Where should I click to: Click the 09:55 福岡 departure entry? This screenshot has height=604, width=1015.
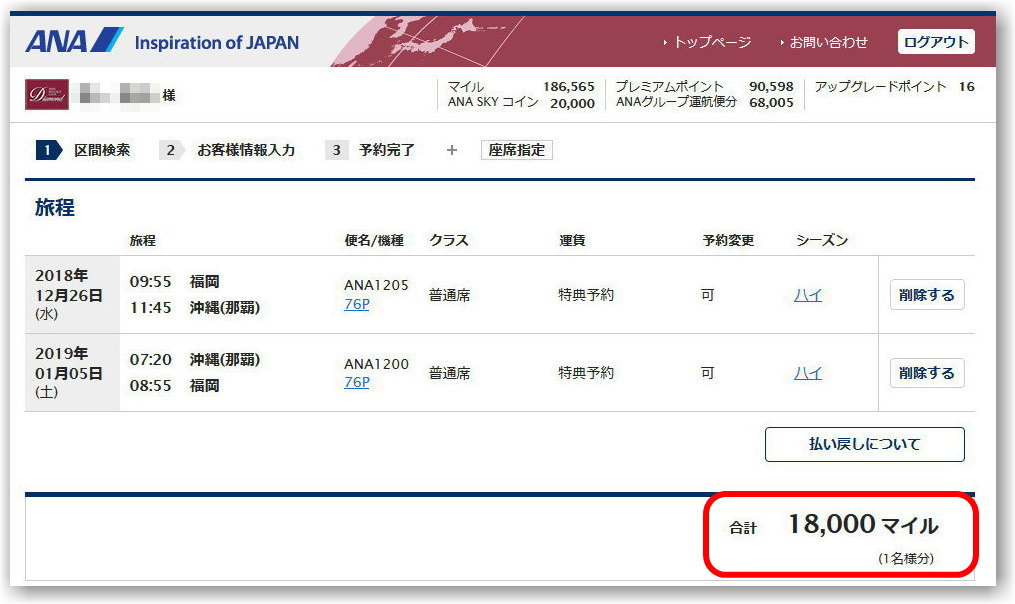pos(175,282)
